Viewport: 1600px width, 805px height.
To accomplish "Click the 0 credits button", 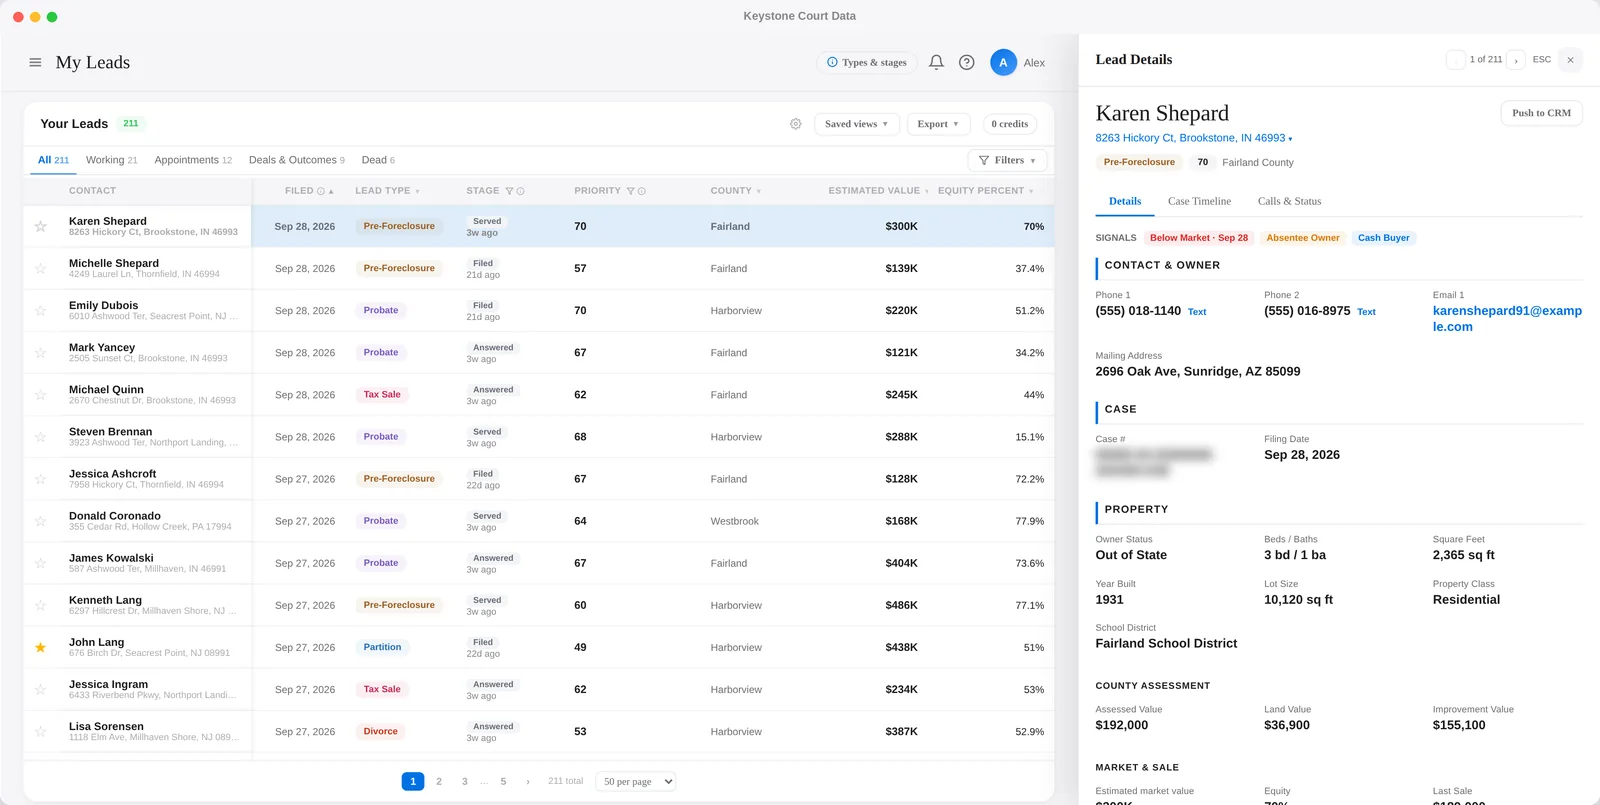I will 1009,124.
